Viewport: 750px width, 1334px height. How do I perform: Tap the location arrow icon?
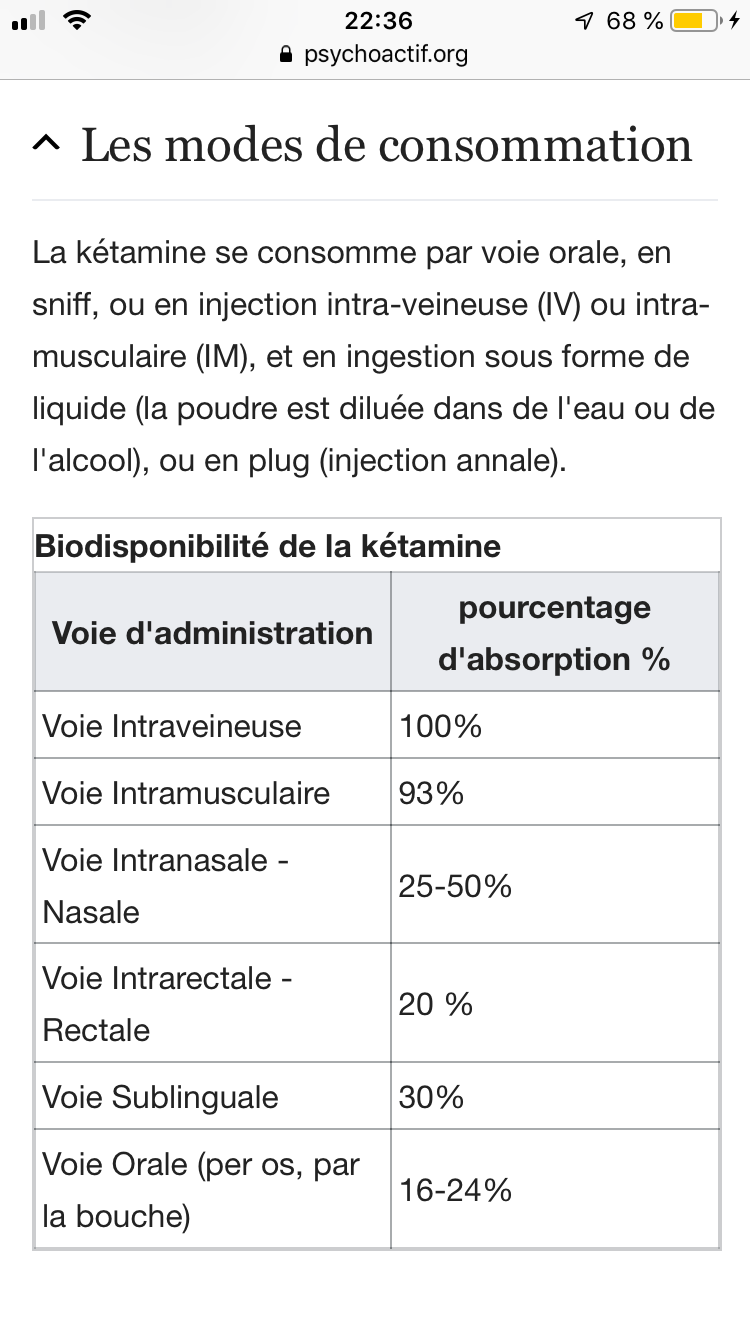585,20
